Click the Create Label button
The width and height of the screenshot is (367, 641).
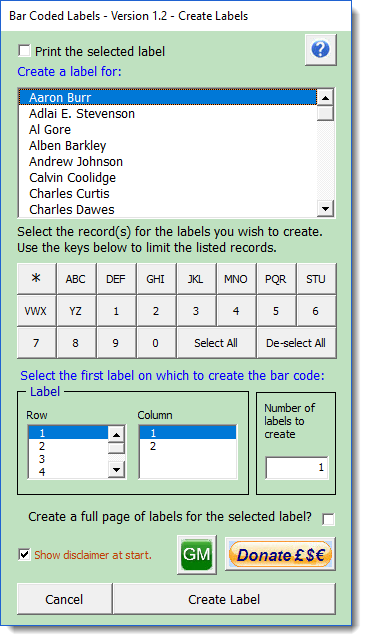[224, 599]
